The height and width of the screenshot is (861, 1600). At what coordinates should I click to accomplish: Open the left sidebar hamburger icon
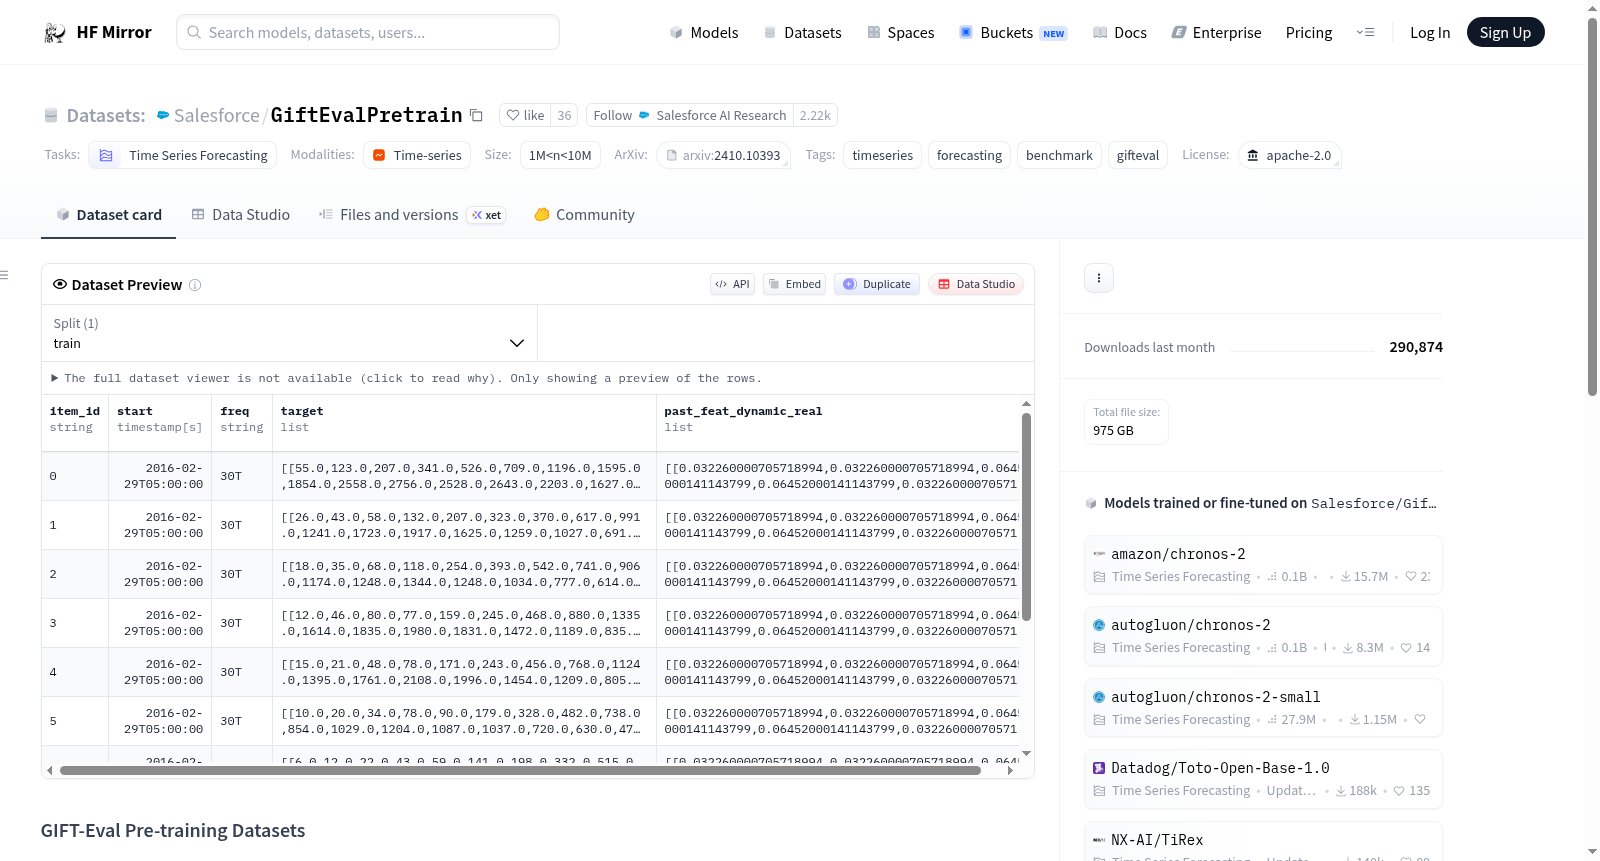coord(4,275)
